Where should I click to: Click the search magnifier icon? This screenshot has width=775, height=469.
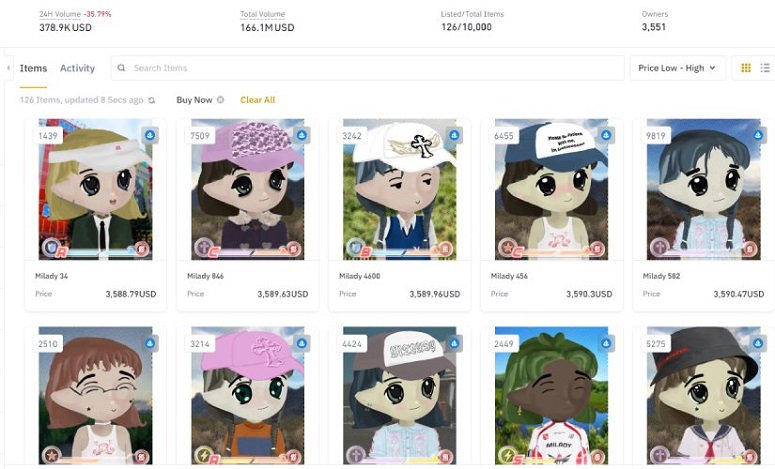122,68
